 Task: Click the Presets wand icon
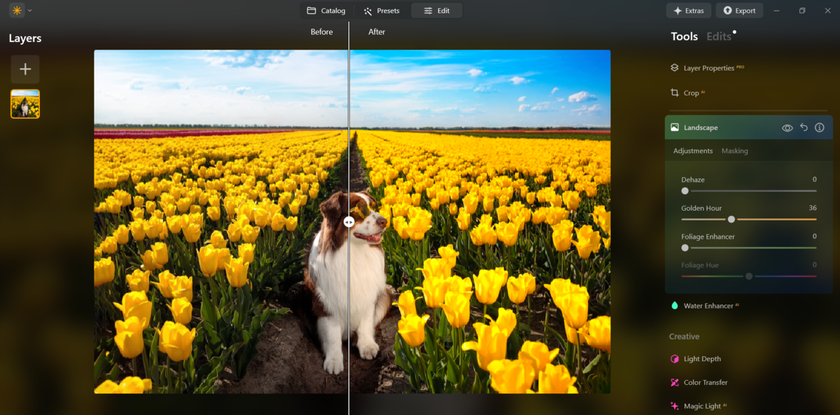coord(368,11)
